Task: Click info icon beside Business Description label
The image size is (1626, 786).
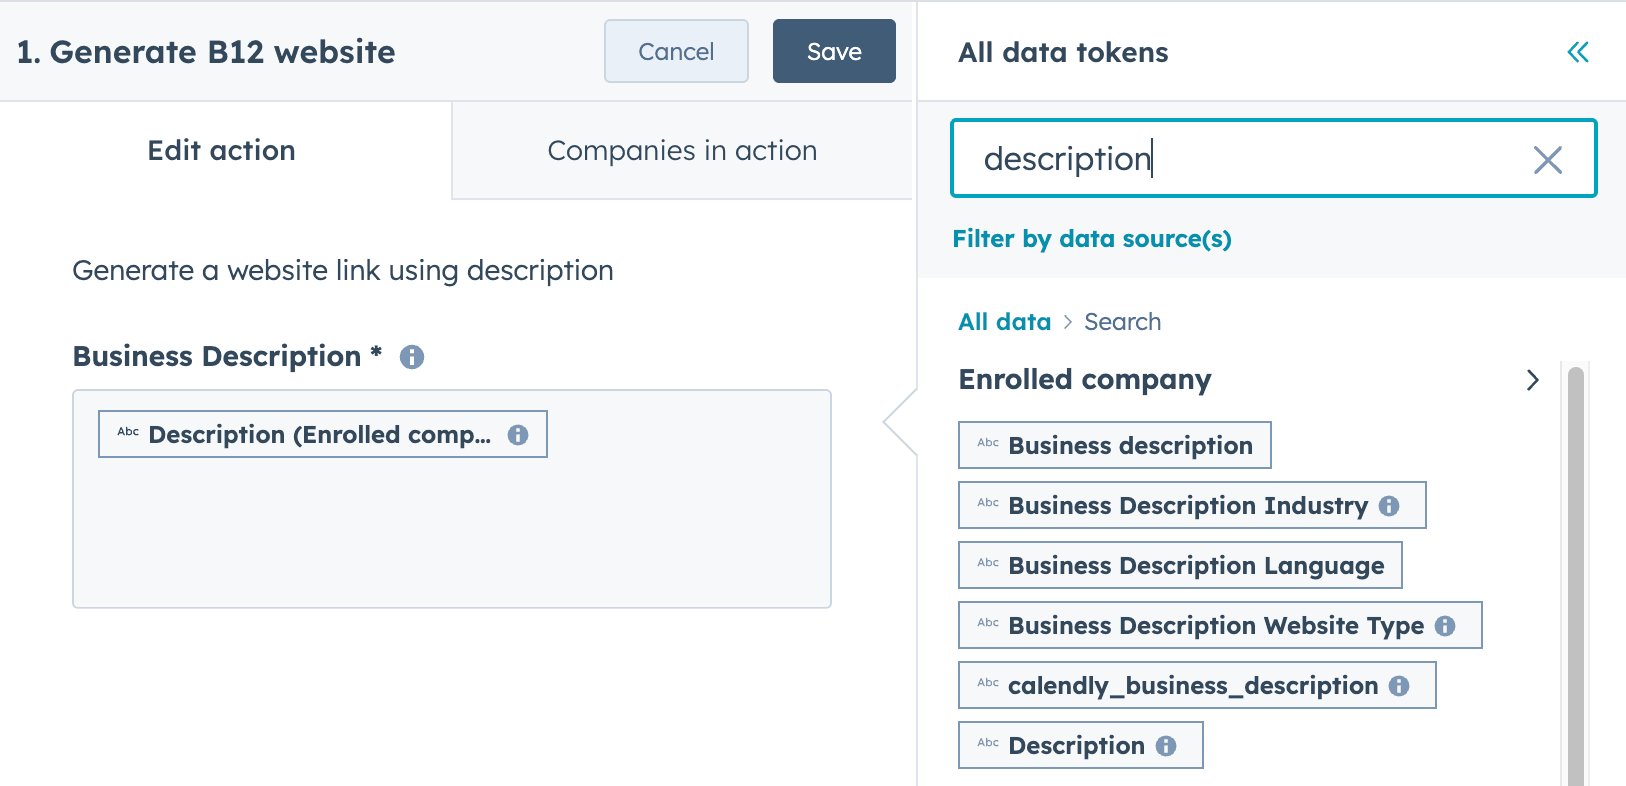Action: point(412,357)
